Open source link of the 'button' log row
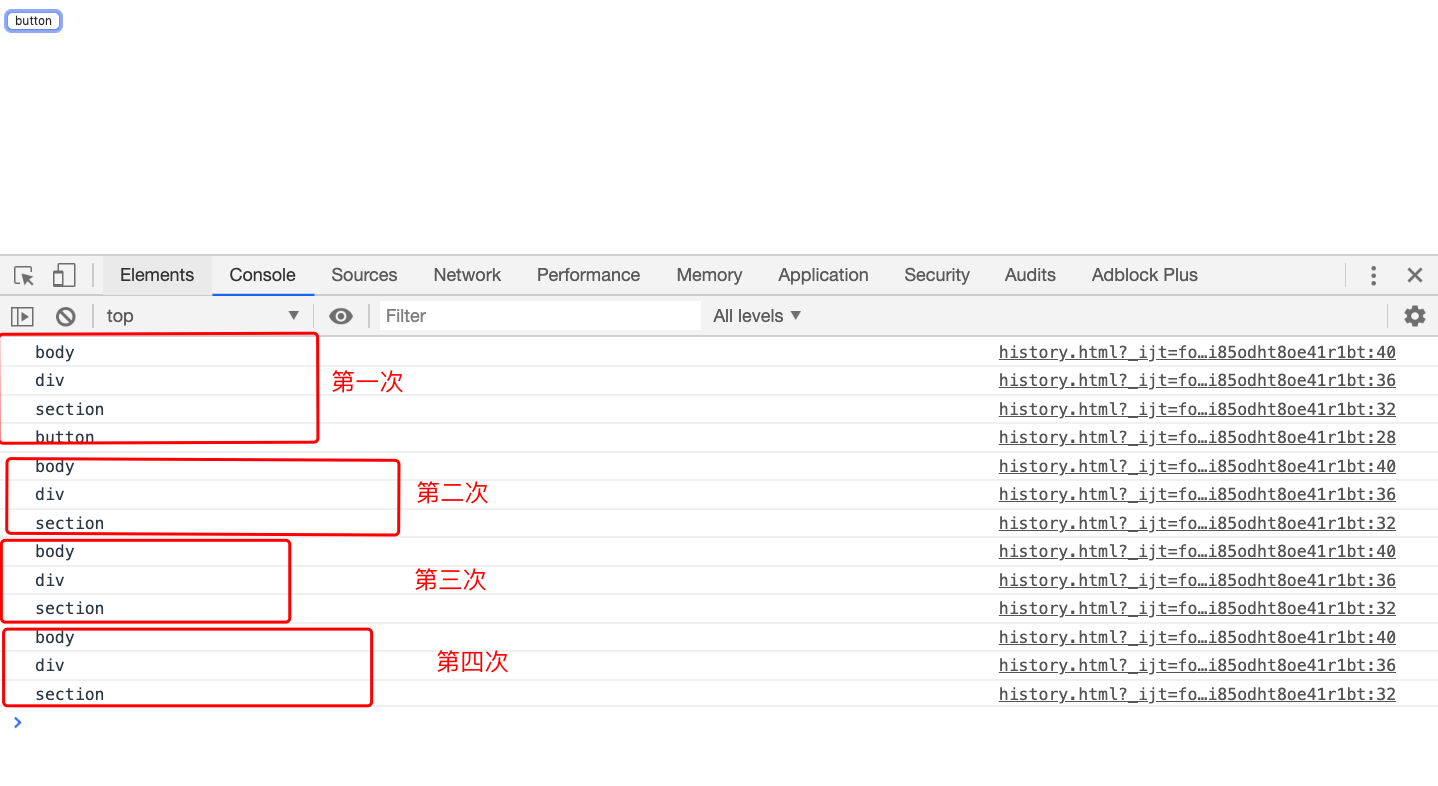Screen dimensions: 1438x786 pos(1197,437)
